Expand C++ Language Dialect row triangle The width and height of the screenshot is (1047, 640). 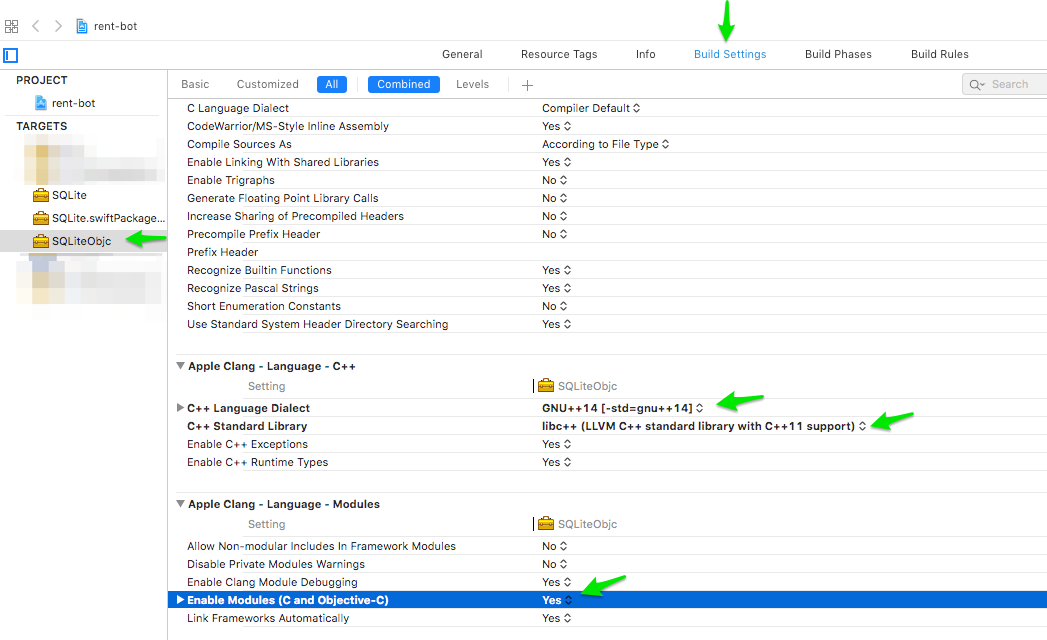[x=180, y=408]
